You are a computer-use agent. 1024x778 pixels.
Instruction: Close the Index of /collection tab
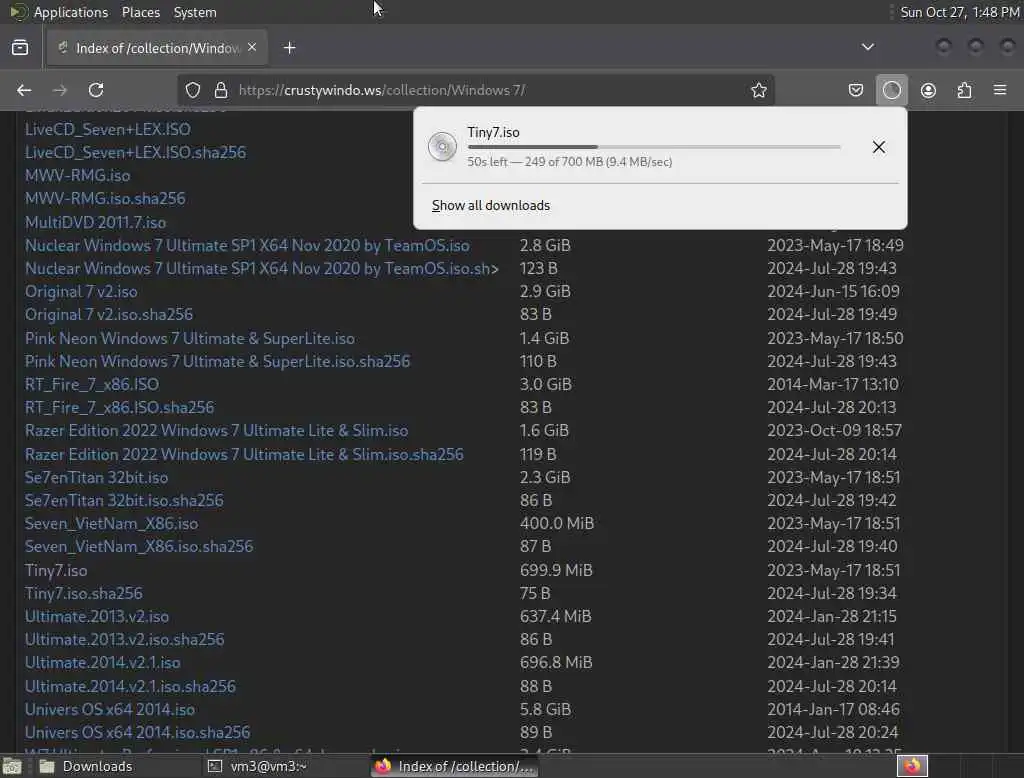tap(252, 48)
